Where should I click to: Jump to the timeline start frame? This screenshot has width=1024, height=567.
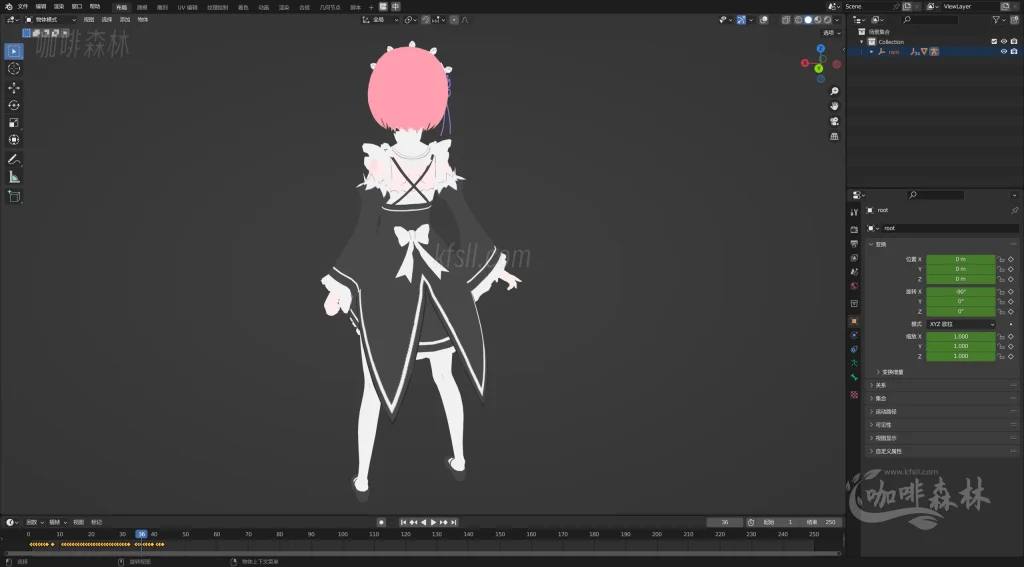(403, 522)
